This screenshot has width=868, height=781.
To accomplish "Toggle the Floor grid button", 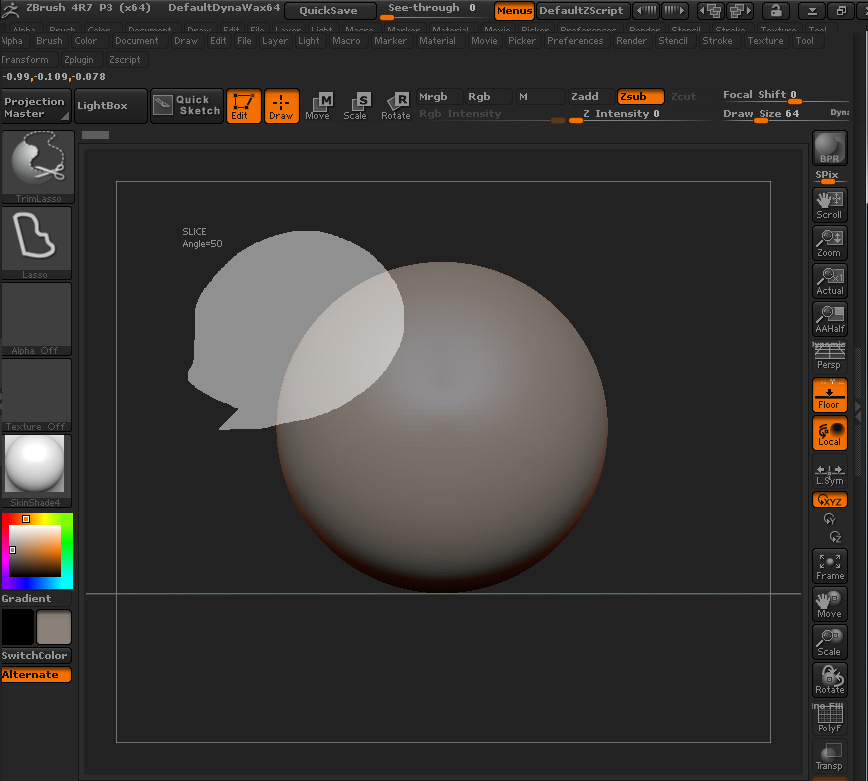I will click(829, 395).
